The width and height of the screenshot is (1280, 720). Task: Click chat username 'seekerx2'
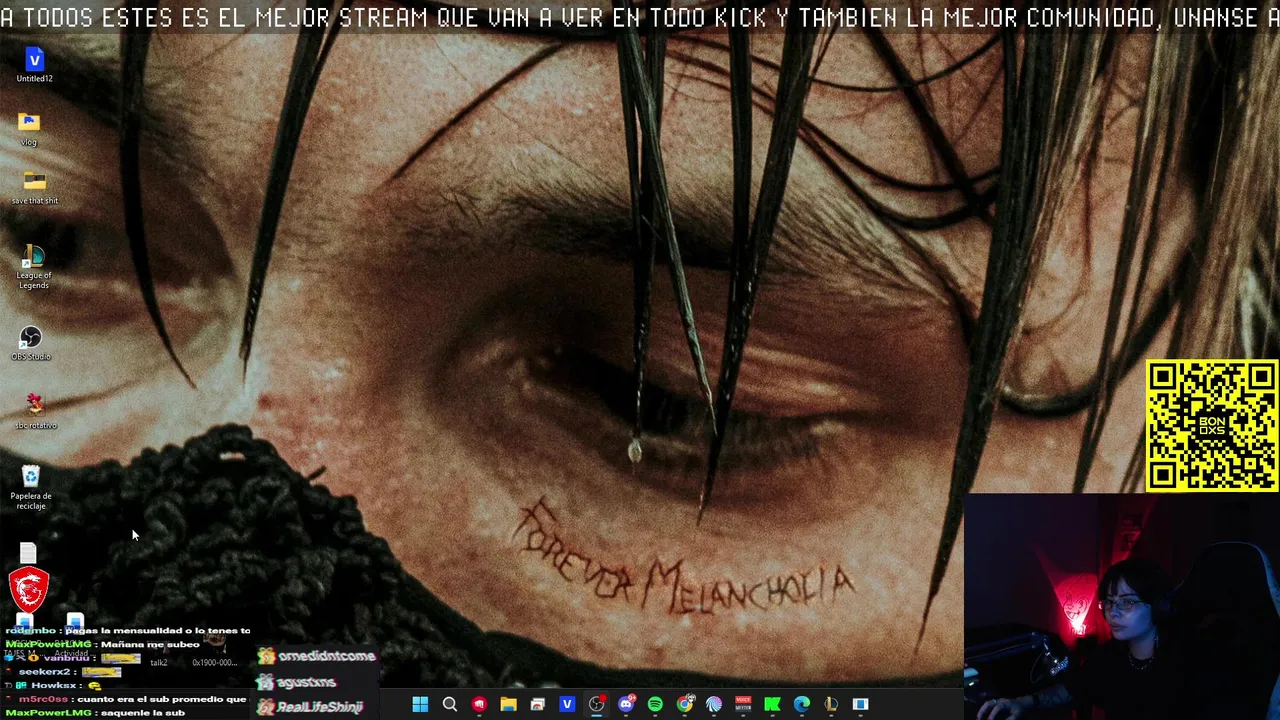(x=44, y=672)
